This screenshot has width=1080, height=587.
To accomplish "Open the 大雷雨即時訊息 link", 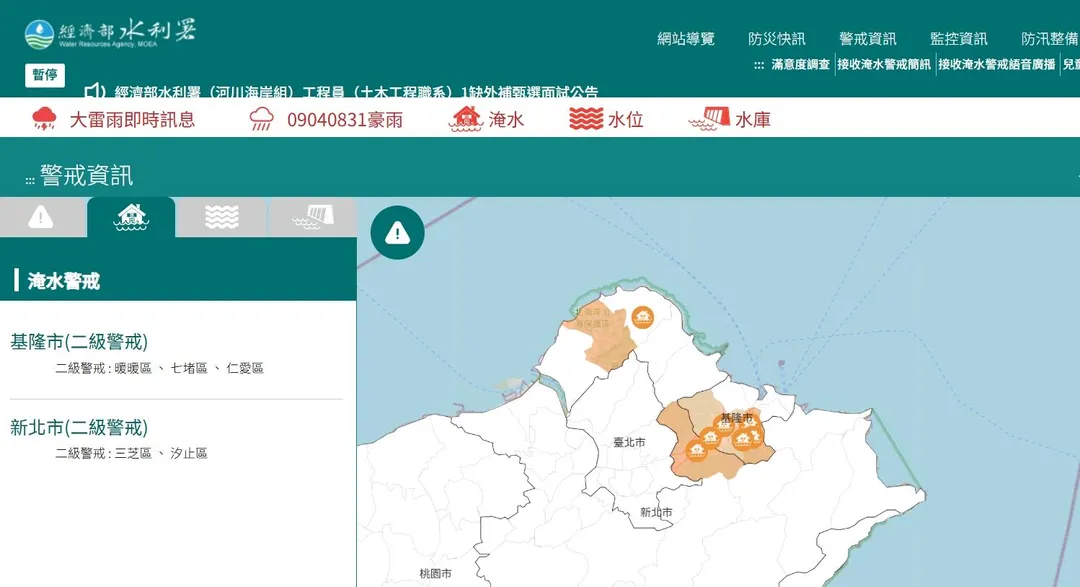I will pyautogui.click(x=132, y=120).
